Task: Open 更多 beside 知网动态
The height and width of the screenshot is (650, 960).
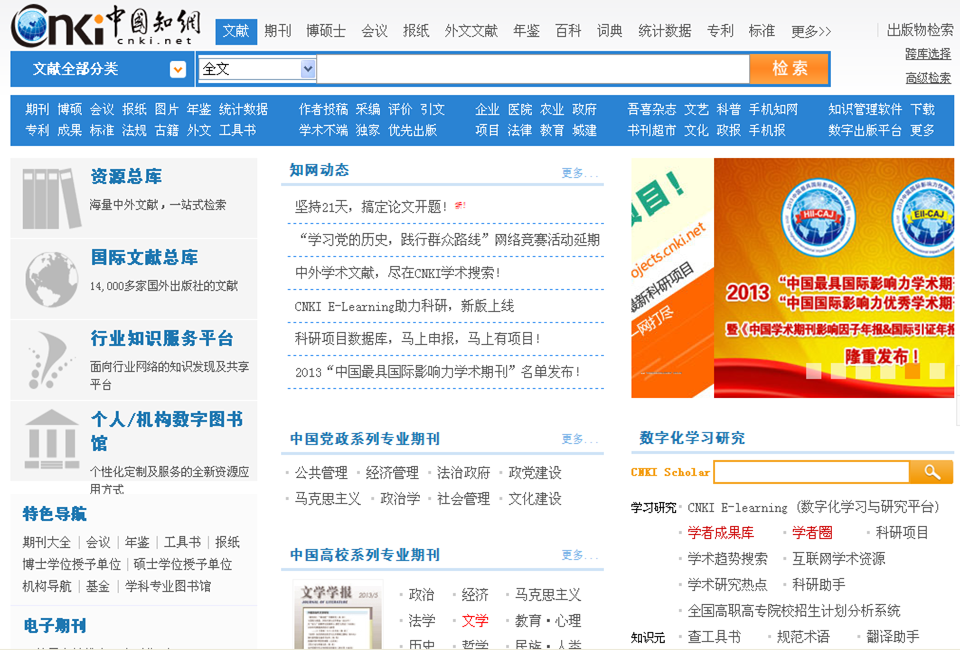Action: [x=579, y=173]
